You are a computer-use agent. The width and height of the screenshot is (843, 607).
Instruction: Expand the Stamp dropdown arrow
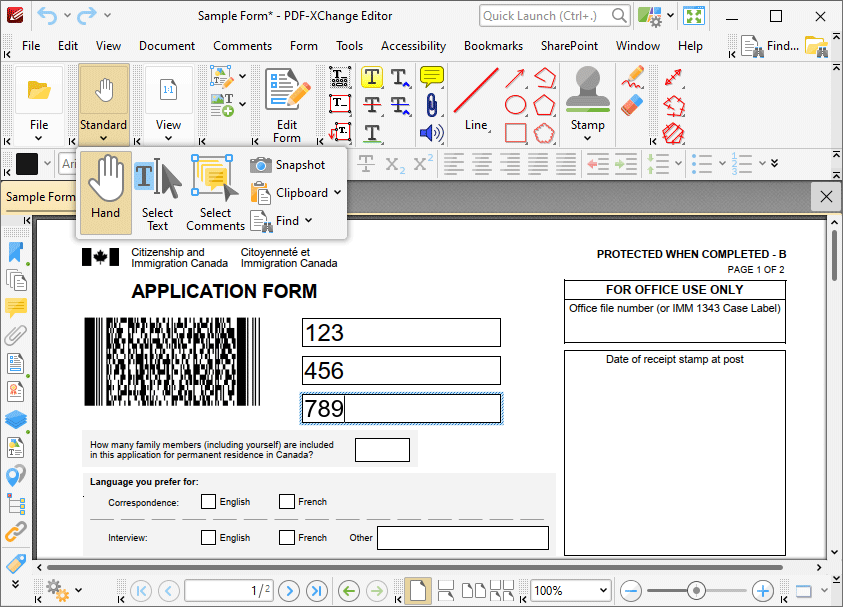(x=588, y=139)
